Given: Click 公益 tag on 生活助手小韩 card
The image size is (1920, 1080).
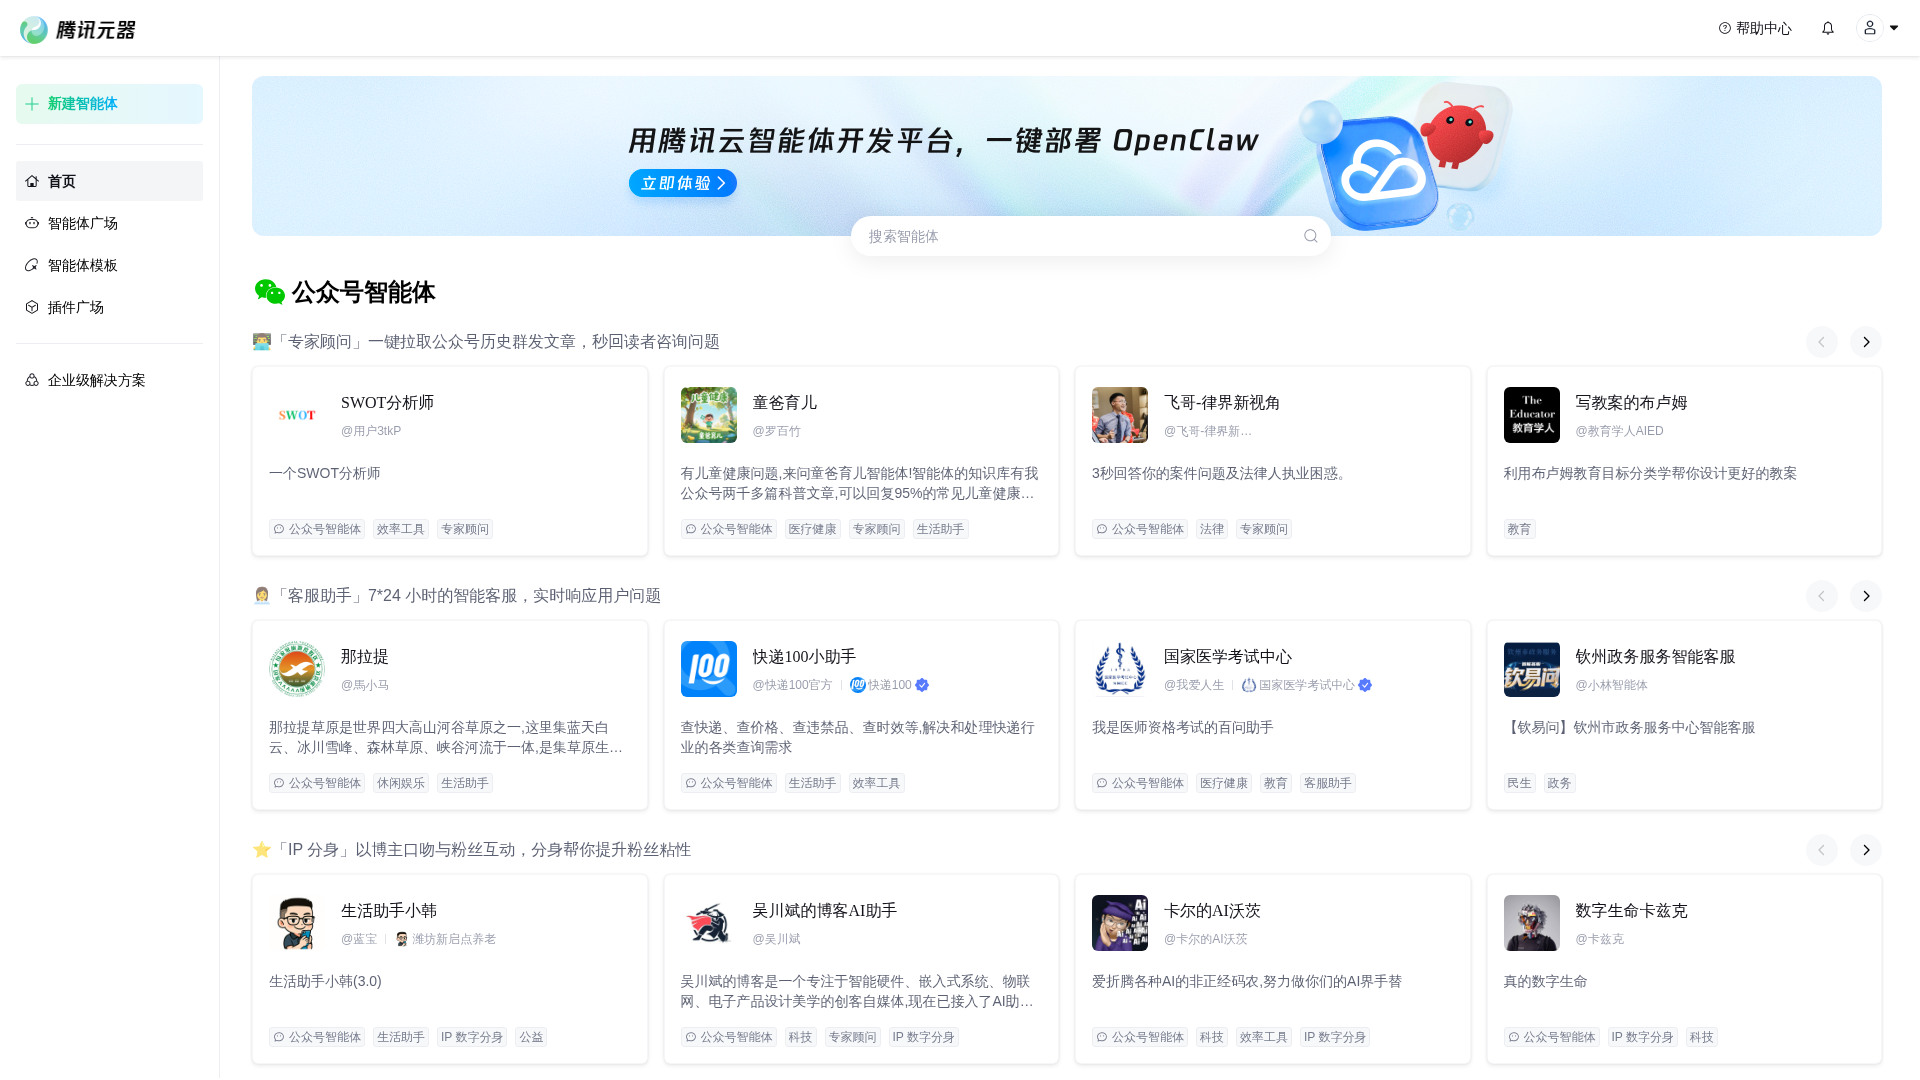Looking at the screenshot, I should pyautogui.click(x=531, y=1037).
